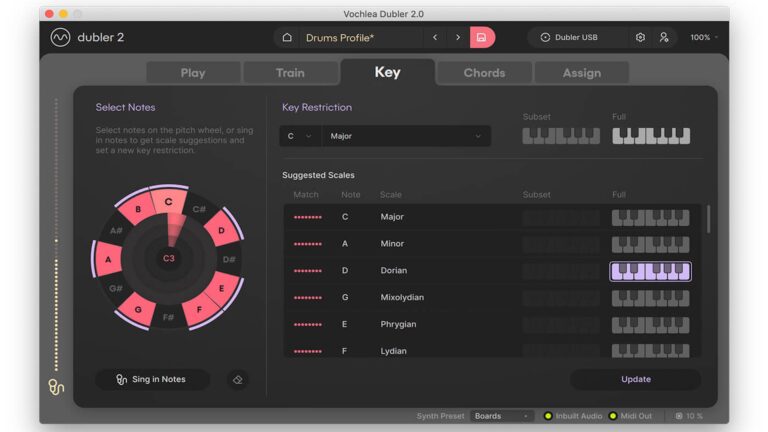Click the dubler 2 logo icon

click(x=60, y=37)
